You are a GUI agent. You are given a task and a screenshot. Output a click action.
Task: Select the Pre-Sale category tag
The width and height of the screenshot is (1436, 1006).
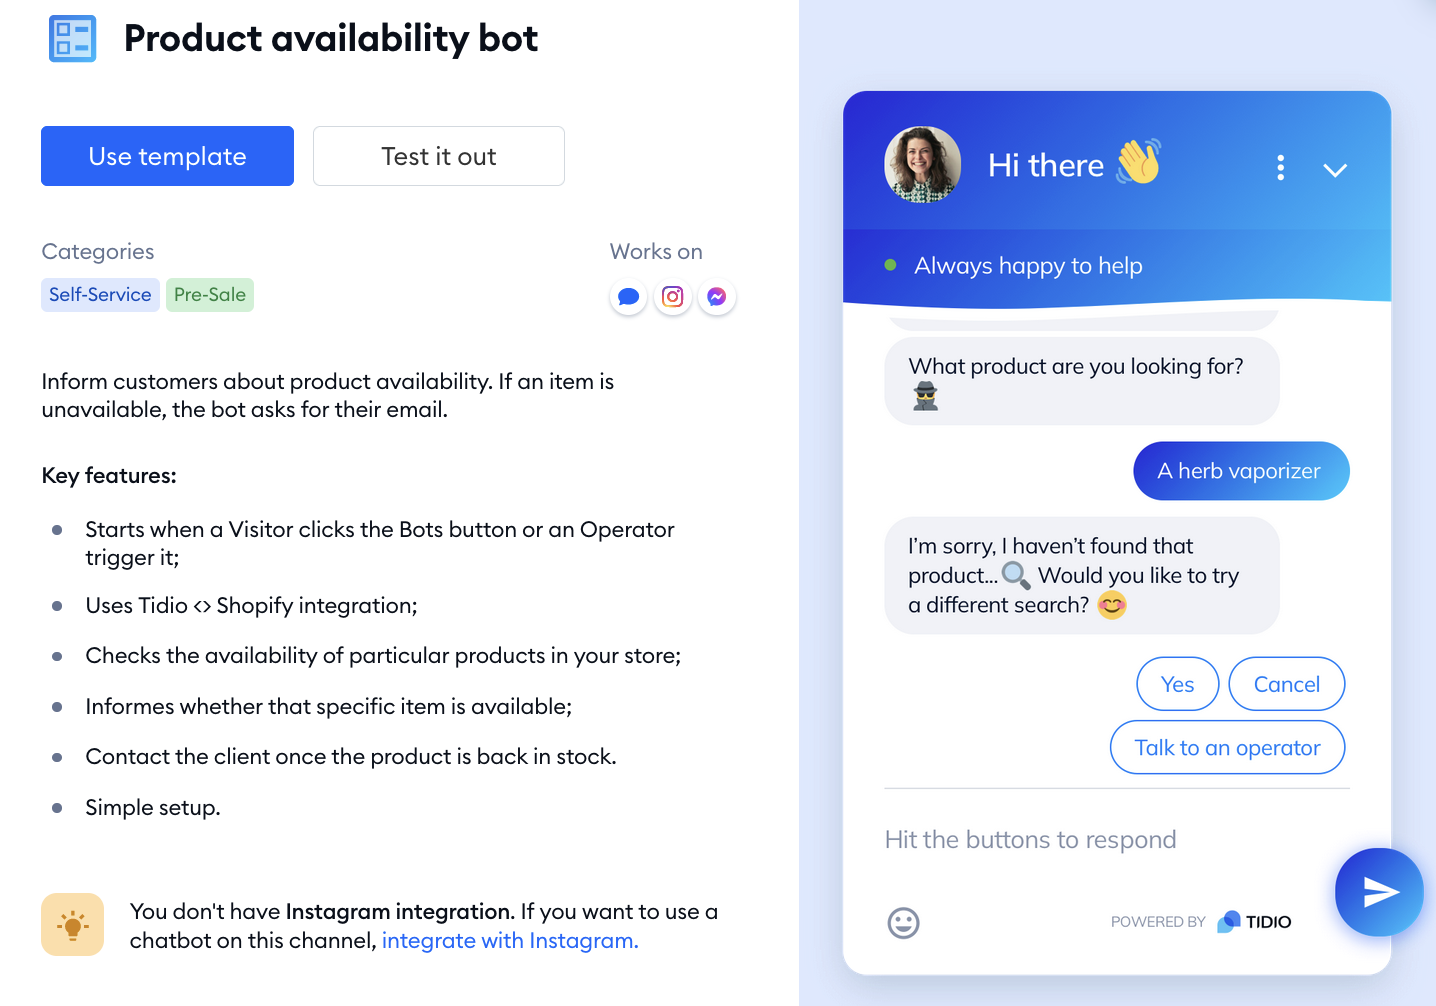tap(210, 295)
